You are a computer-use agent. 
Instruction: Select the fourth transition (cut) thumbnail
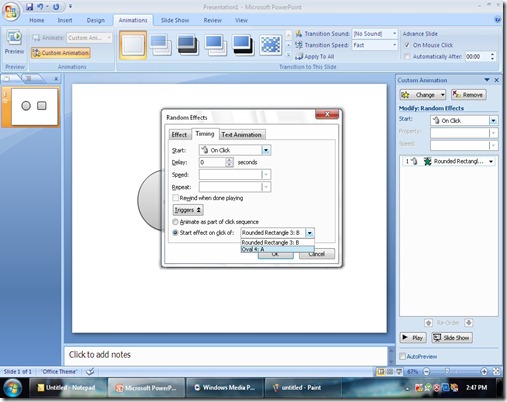pos(215,45)
